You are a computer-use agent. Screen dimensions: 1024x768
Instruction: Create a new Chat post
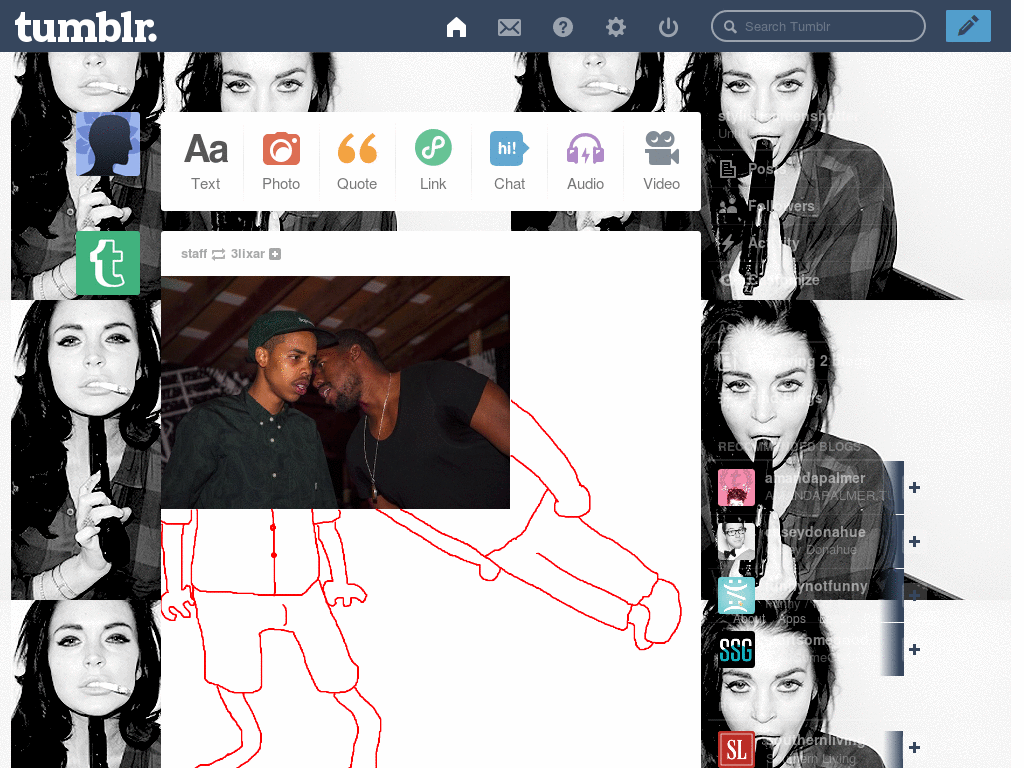click(x=509, y=161)
